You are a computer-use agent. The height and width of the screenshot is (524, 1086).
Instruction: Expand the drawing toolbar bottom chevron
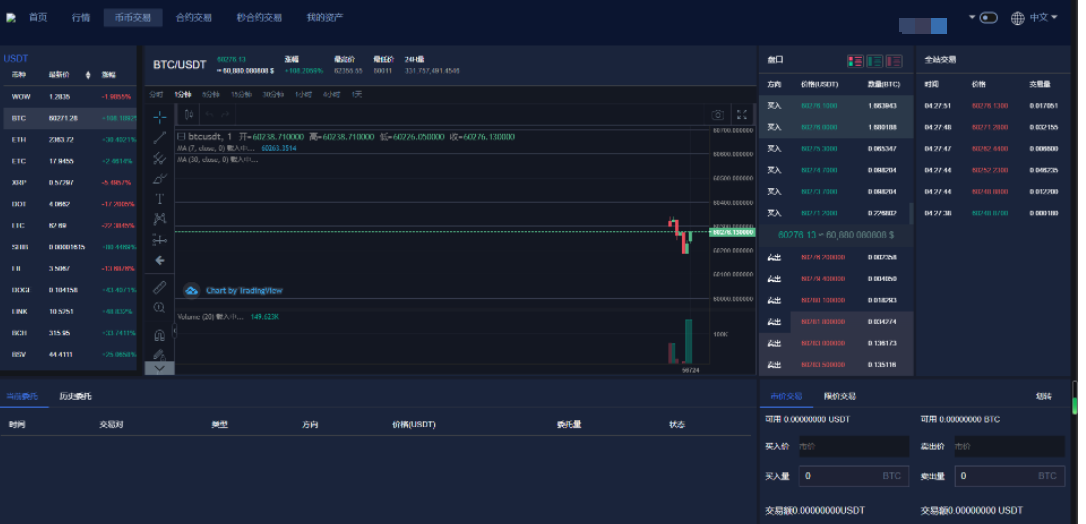pyautogui.click(x=159, y=368)
